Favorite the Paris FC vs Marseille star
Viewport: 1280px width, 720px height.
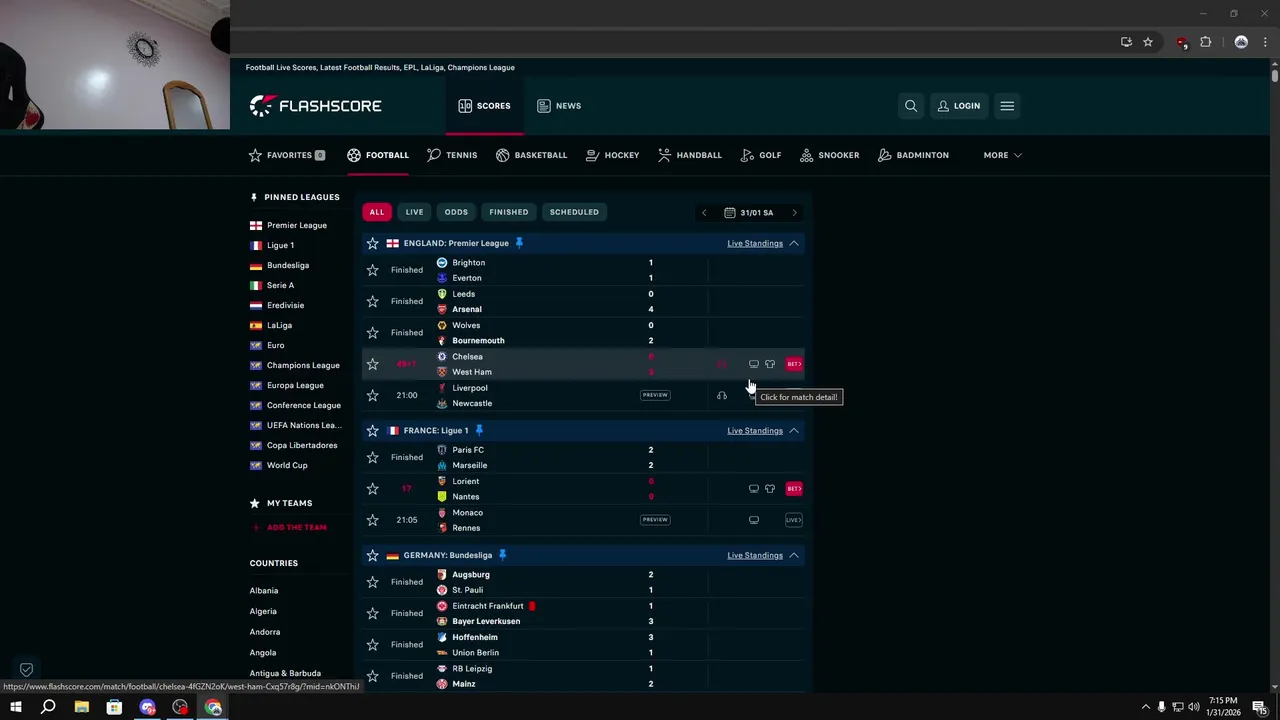coord(373,457)
